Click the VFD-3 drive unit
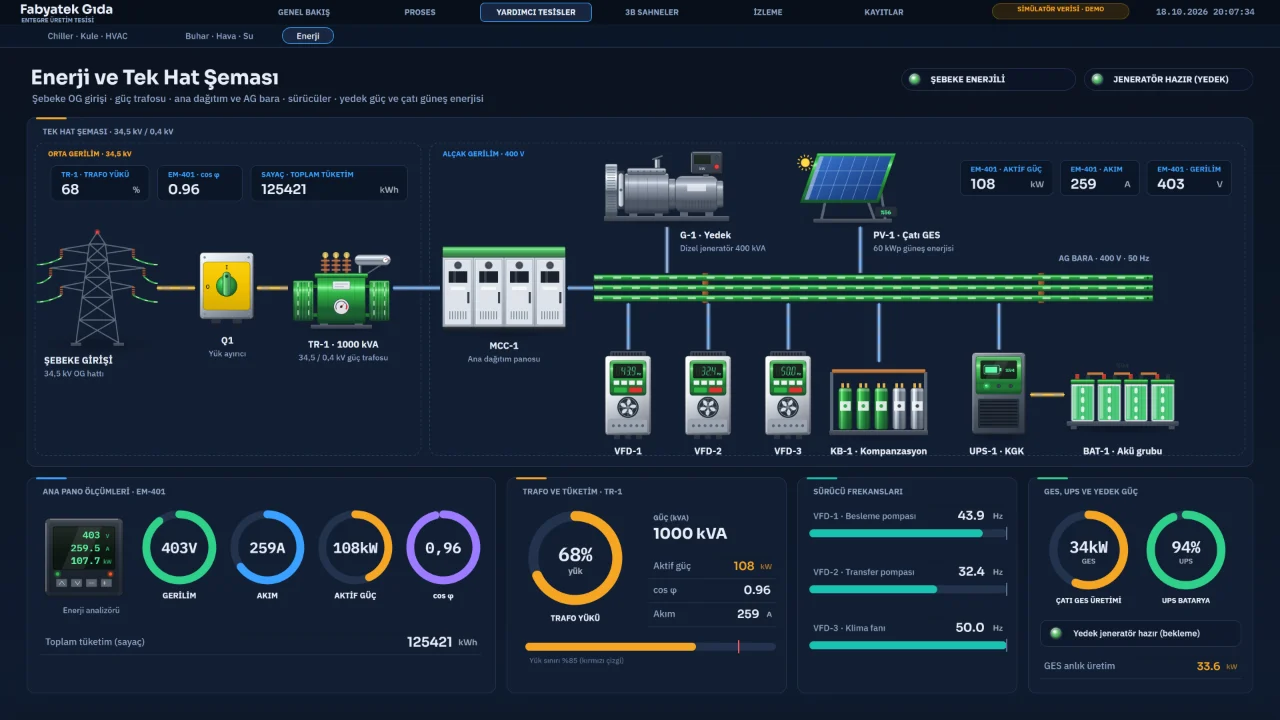The image size is (1280, 720). 788,395
